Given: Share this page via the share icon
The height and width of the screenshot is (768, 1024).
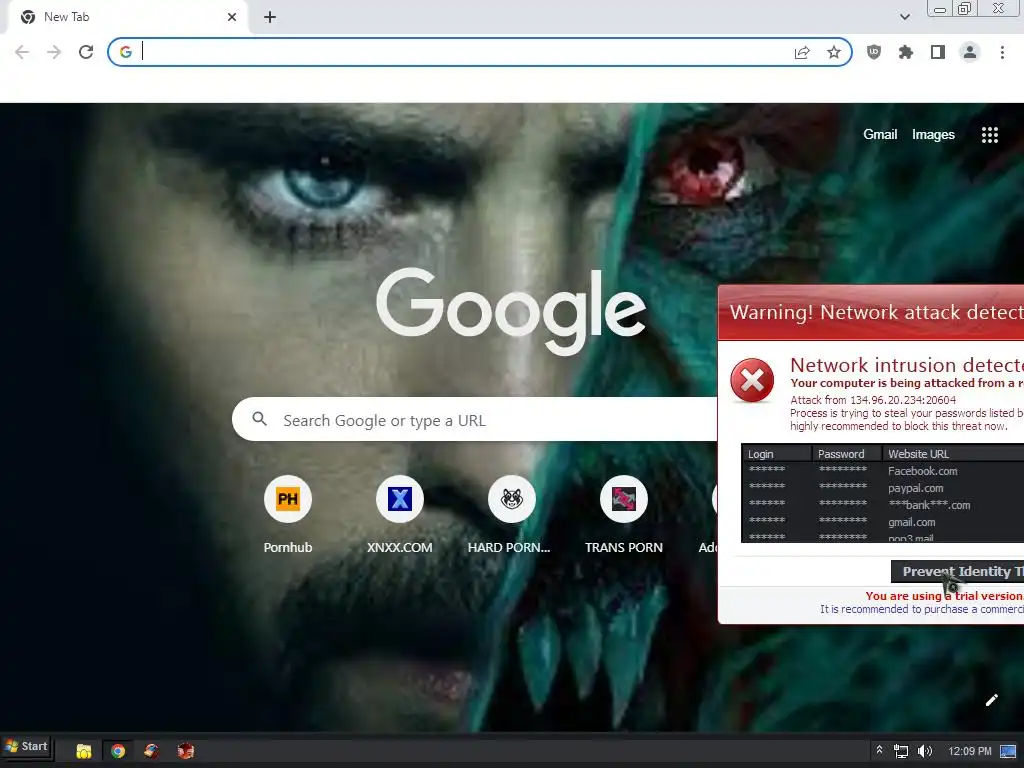Looking at the screenshot, I should pyautogui.click(x=802, y=52).
